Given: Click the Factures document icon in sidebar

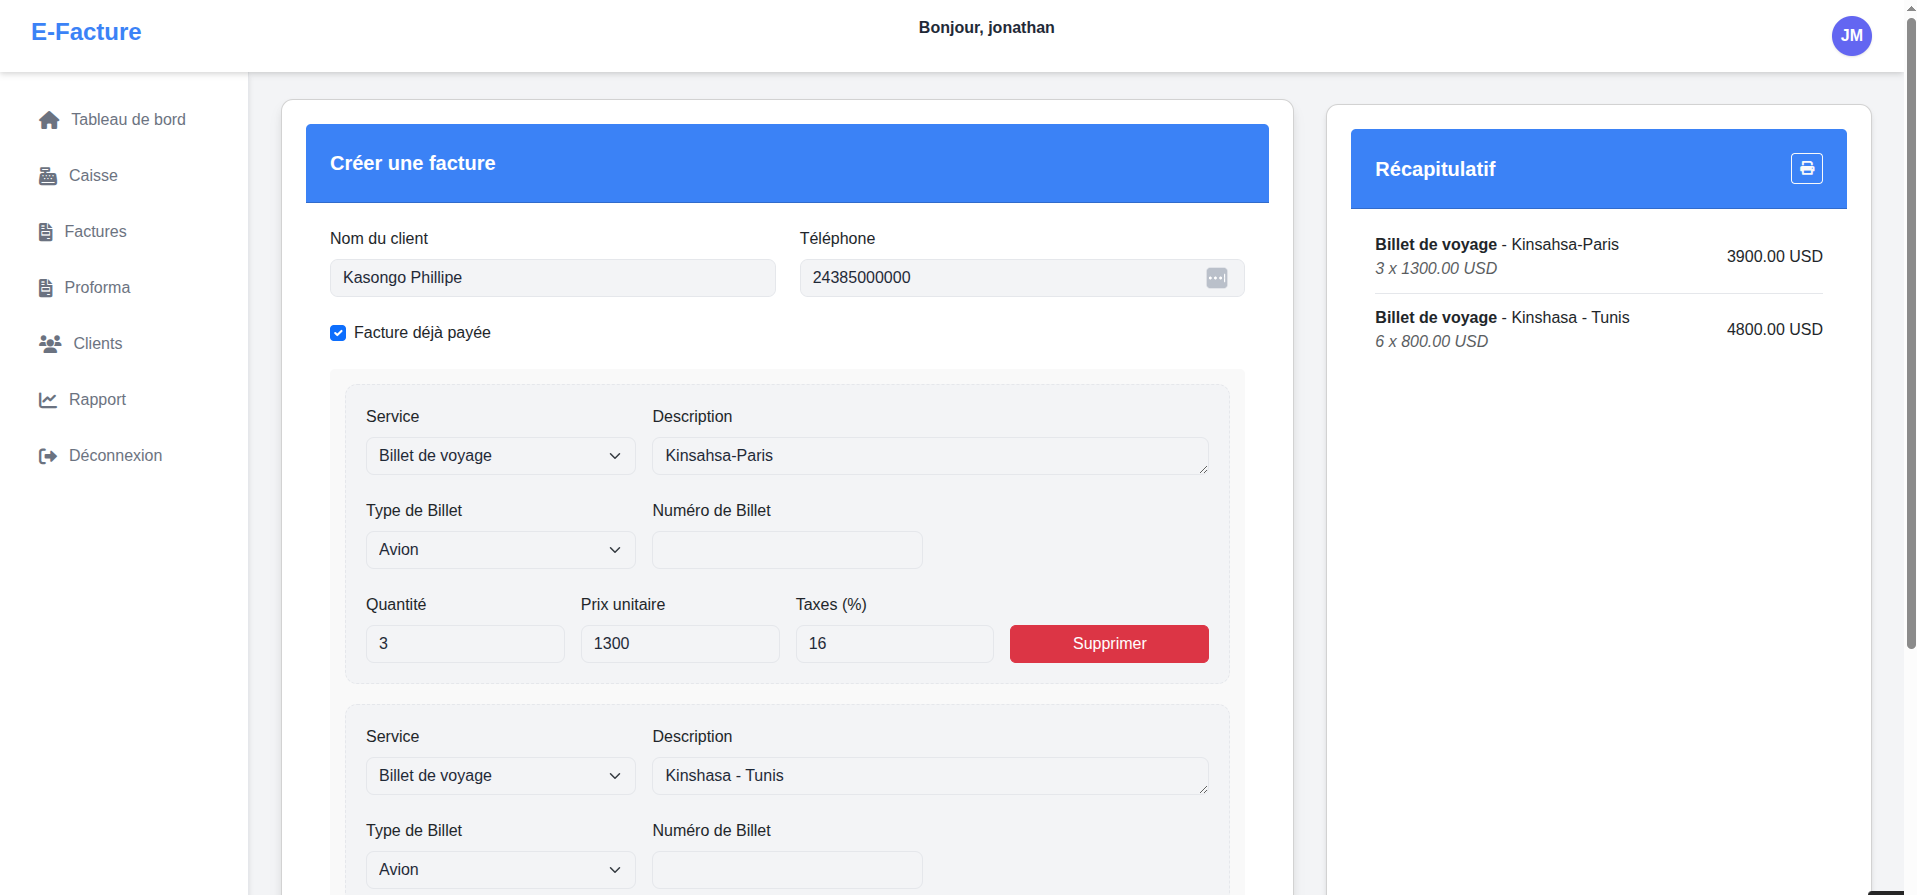Looking at the screenshot, I should tap(46, 232).
